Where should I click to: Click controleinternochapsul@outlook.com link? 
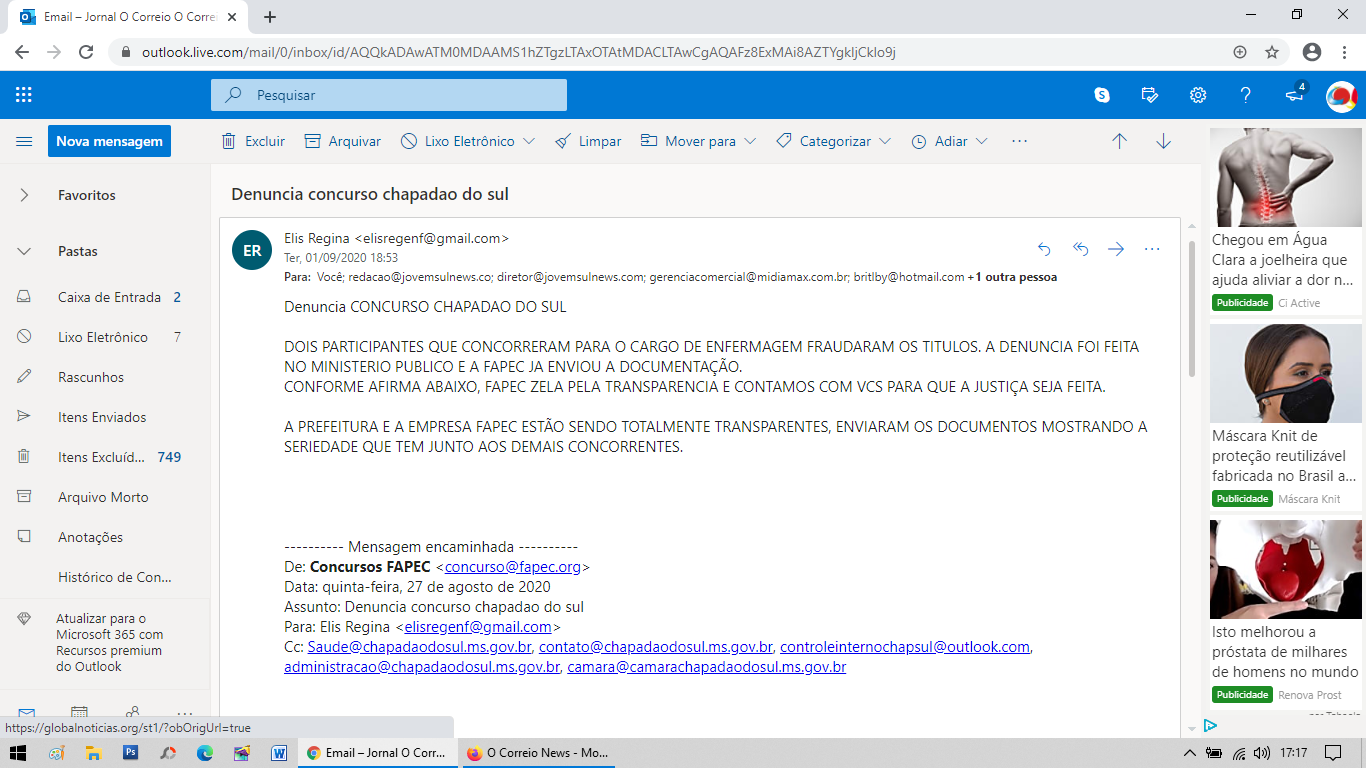(904, 647)
